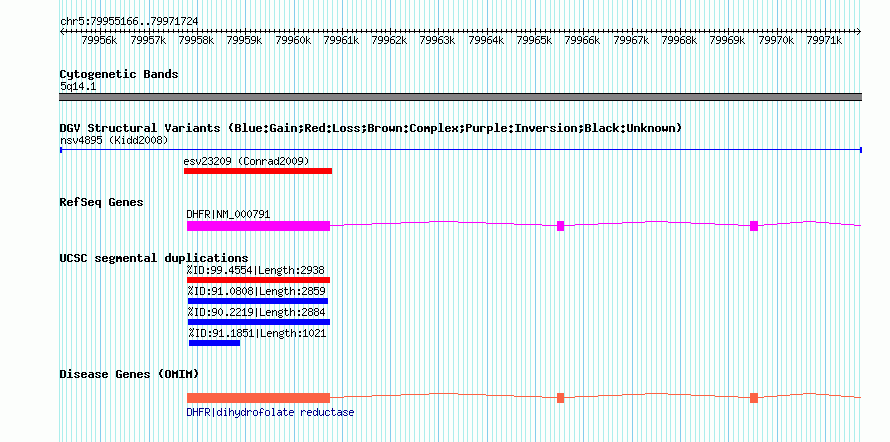
Task: Click the 79960k ruler tick label
Action: coord(293,40)
